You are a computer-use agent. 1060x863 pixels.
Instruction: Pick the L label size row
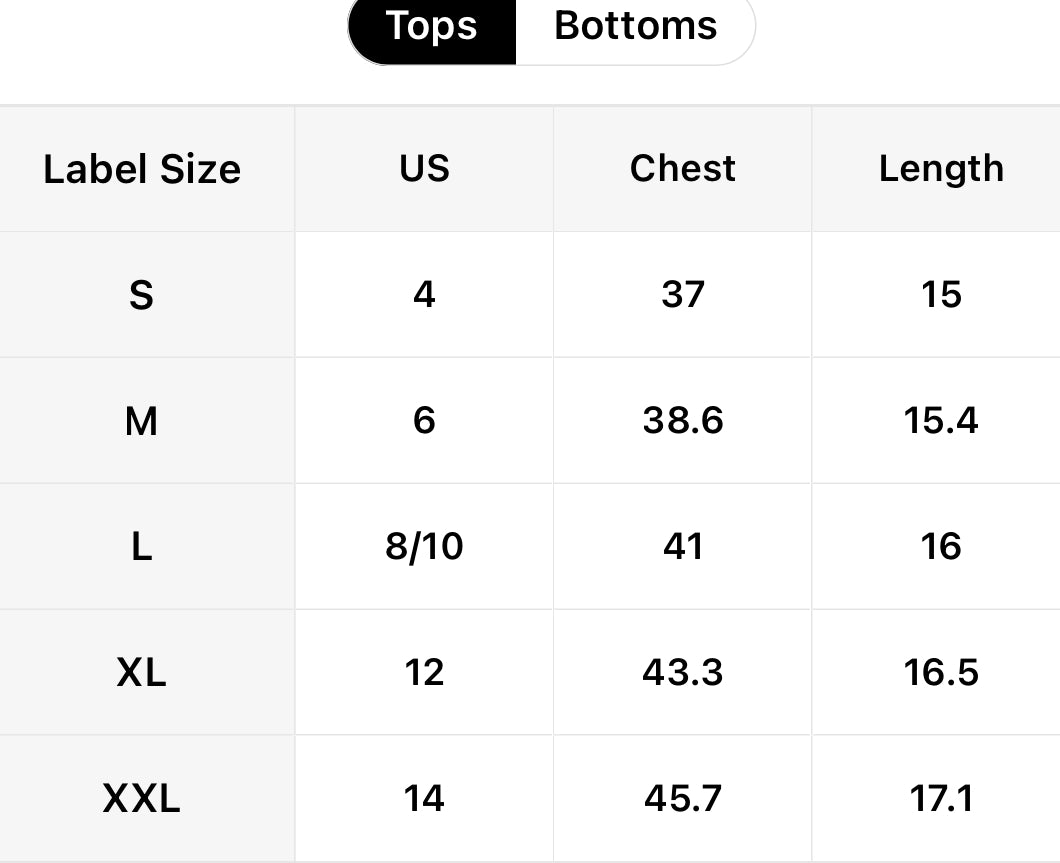point(142,547)
